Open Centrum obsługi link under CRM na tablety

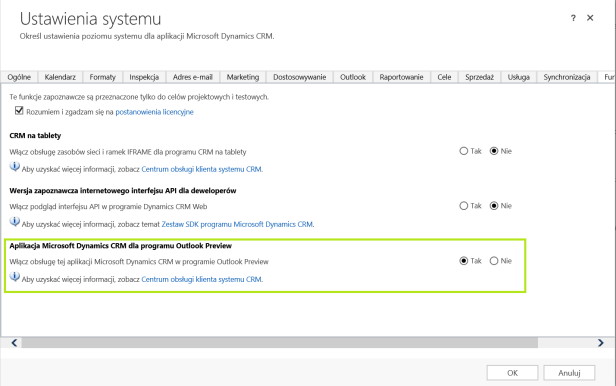(x=202, y=169)
